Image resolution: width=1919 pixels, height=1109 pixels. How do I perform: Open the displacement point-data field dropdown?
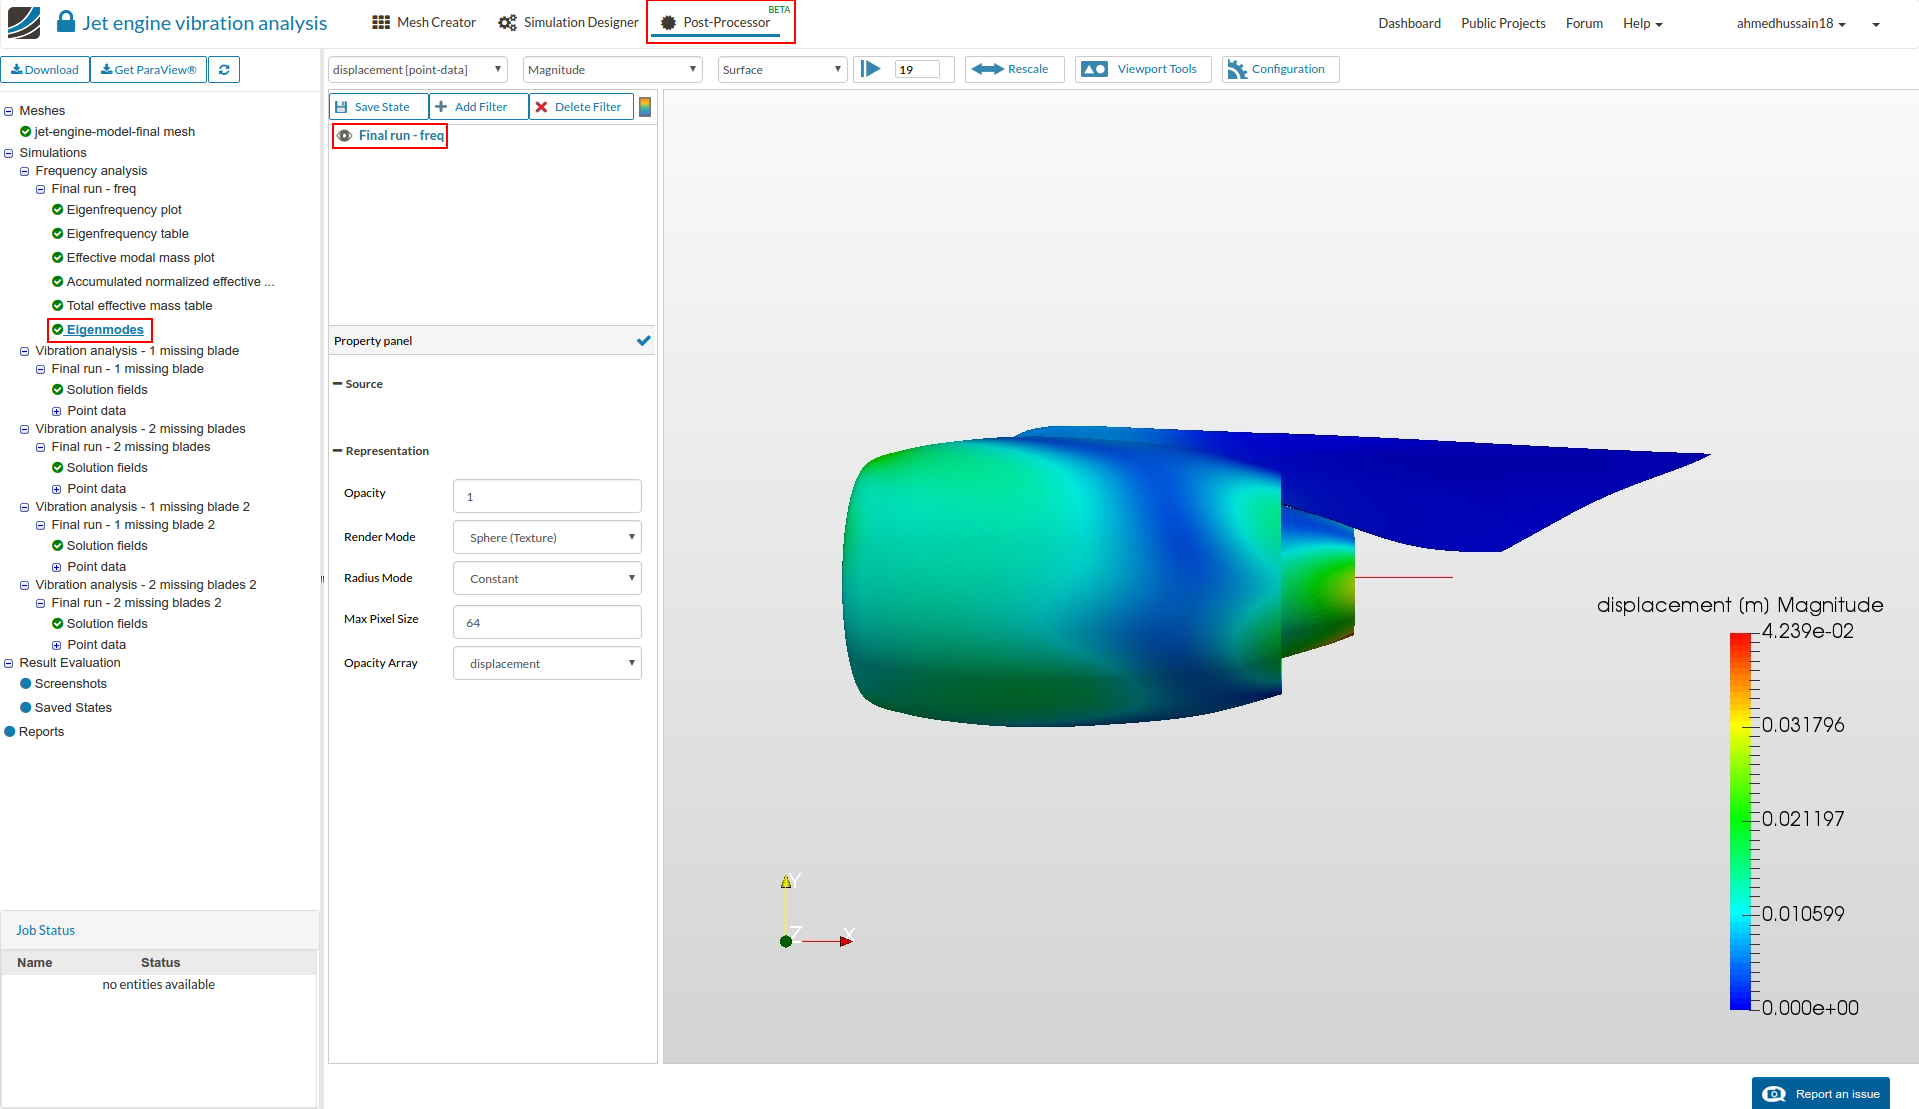pyautogui.click(x=417, y=70)
